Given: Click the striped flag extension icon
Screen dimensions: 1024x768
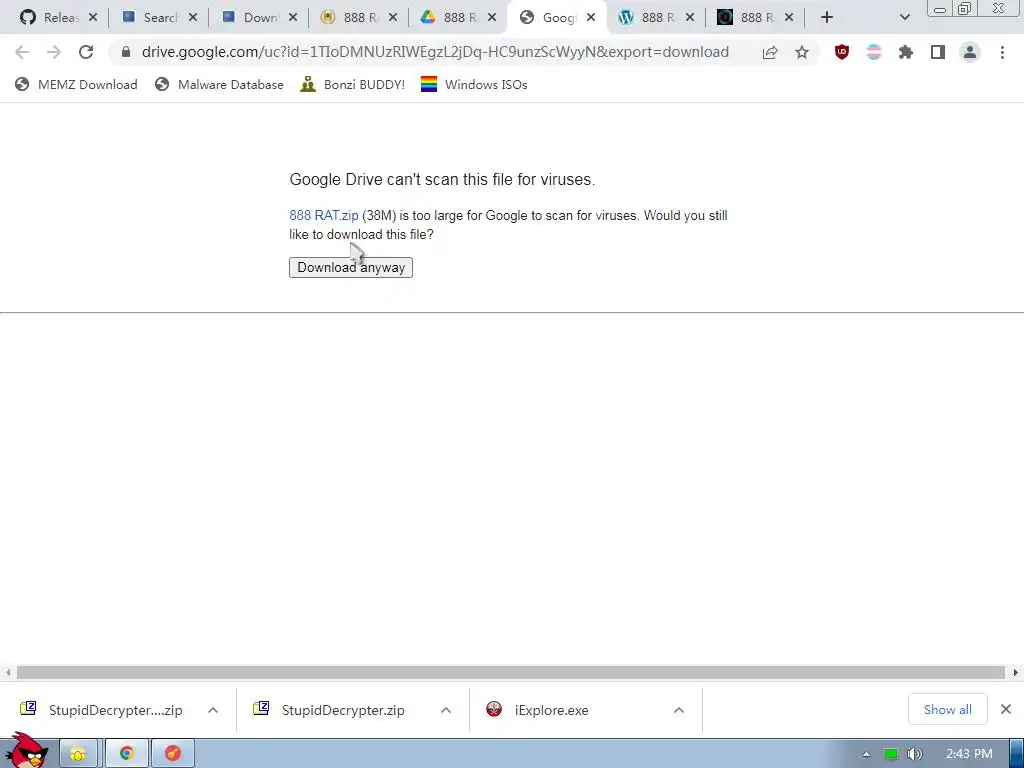Looking at the screenshot, I should (874, 52).
